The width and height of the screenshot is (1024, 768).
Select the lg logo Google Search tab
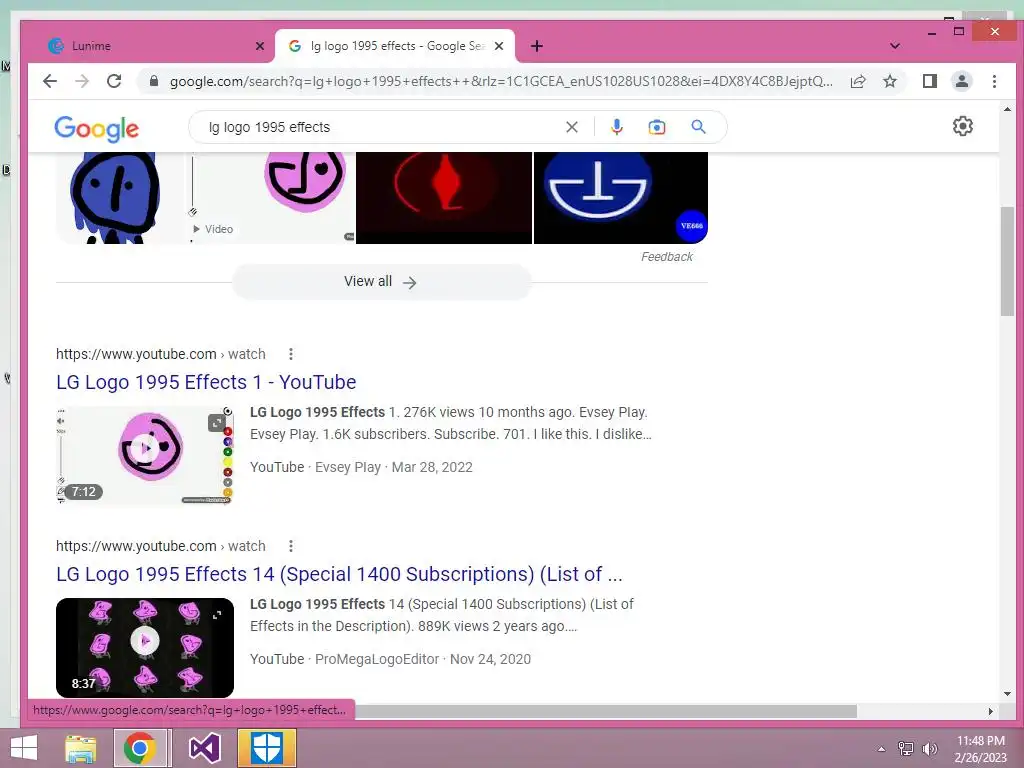click(x=394, y=46)
